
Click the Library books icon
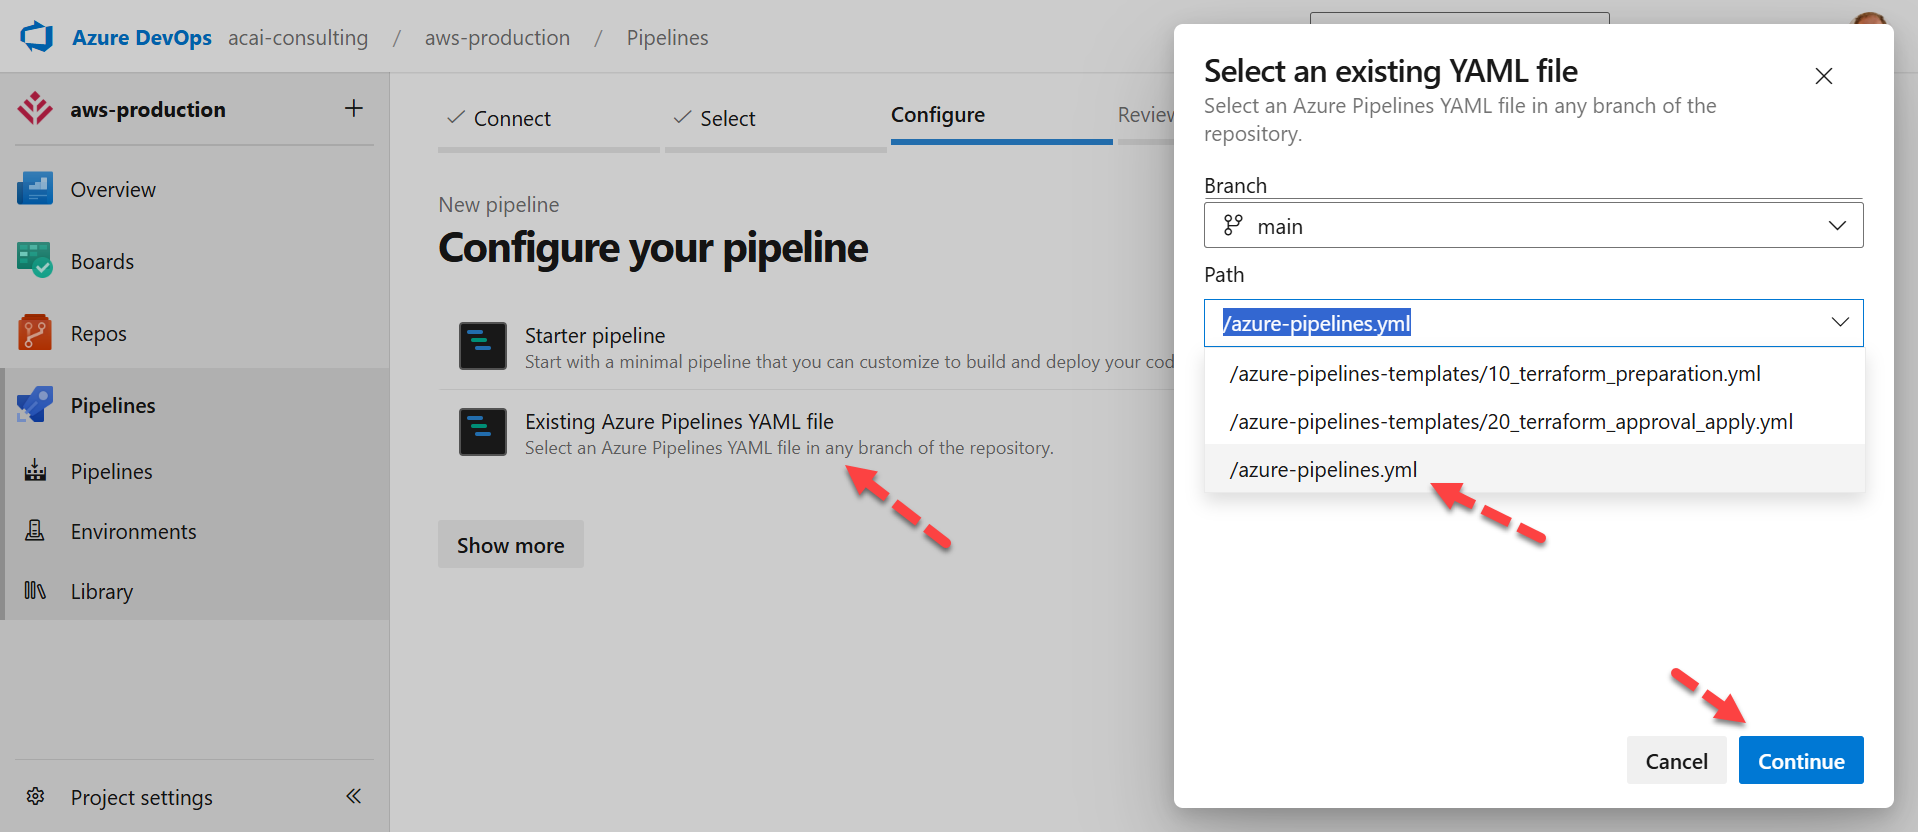coord(35,591)
